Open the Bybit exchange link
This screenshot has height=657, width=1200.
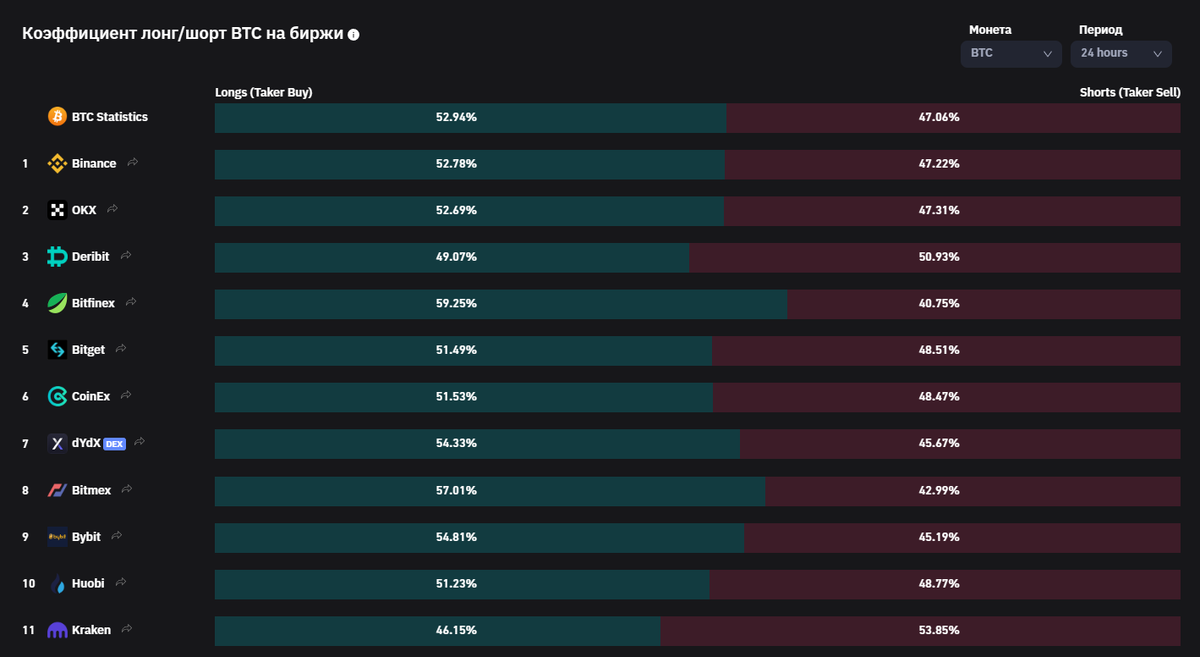click(x=86, y=537)
